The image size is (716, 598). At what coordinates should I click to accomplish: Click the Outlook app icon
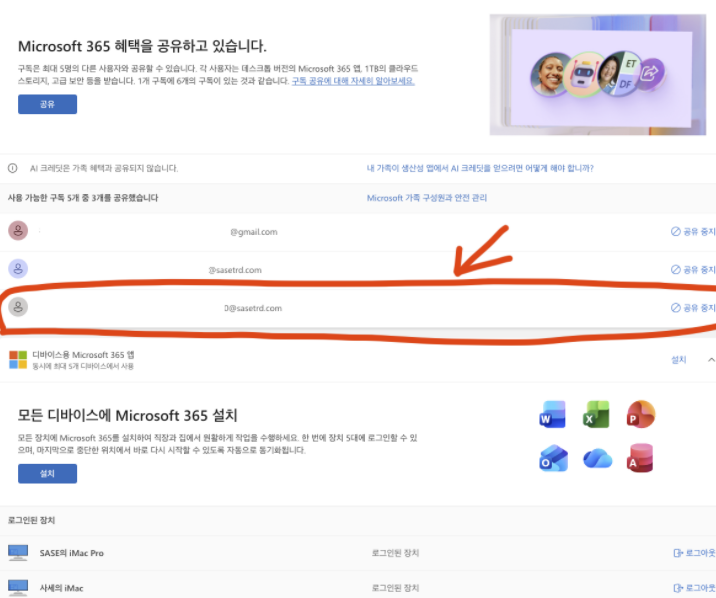[553, 458]
